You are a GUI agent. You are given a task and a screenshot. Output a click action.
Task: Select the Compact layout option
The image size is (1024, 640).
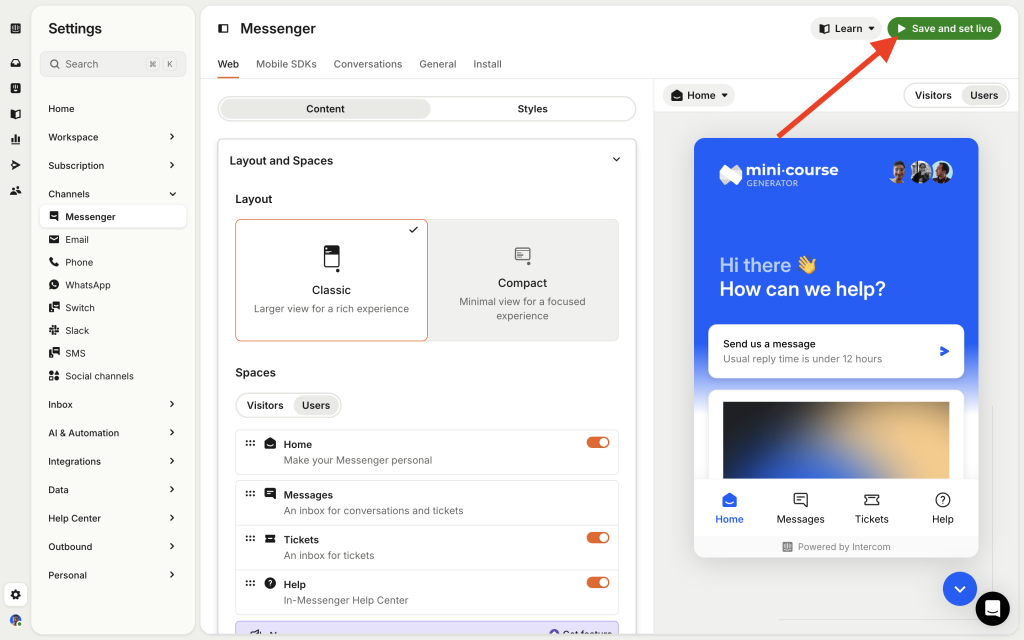pyautogui.click(x=522, y=280)
